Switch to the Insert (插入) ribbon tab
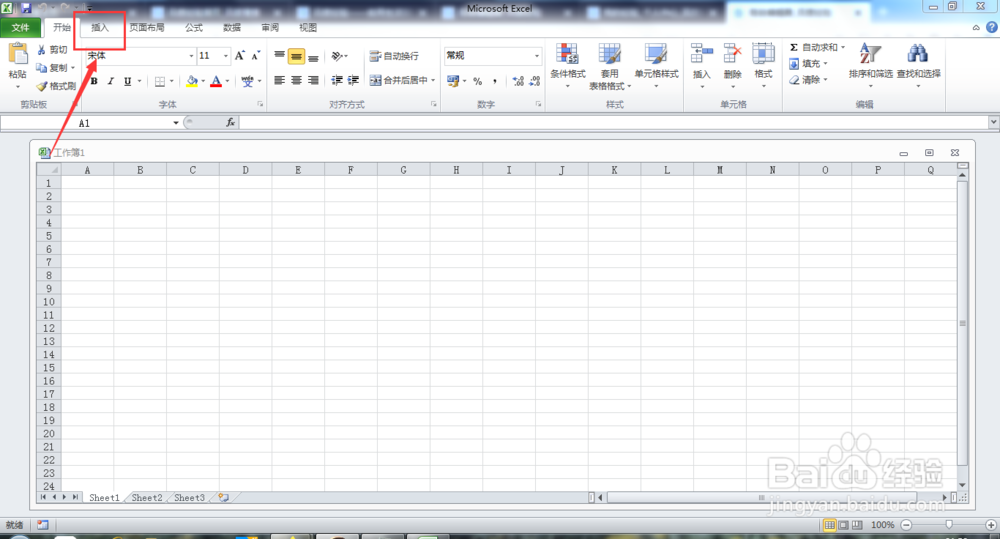Screen dimensions: 1000x539 coord(100,27)
